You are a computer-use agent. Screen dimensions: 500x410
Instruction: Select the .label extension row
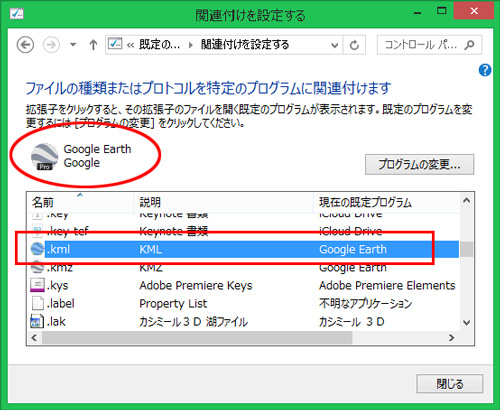coord(243,303)
